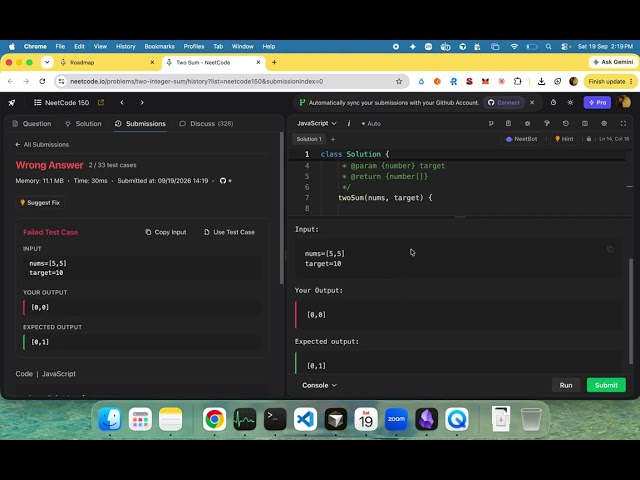
Task: Open Visual Studio Code from the Dock
Action: tap(305, 419)
